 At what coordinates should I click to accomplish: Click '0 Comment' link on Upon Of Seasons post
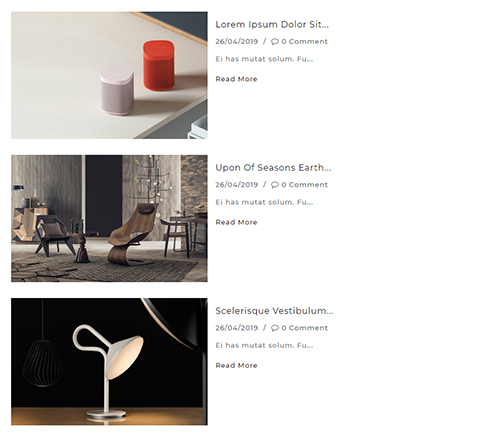pos(304,185)
